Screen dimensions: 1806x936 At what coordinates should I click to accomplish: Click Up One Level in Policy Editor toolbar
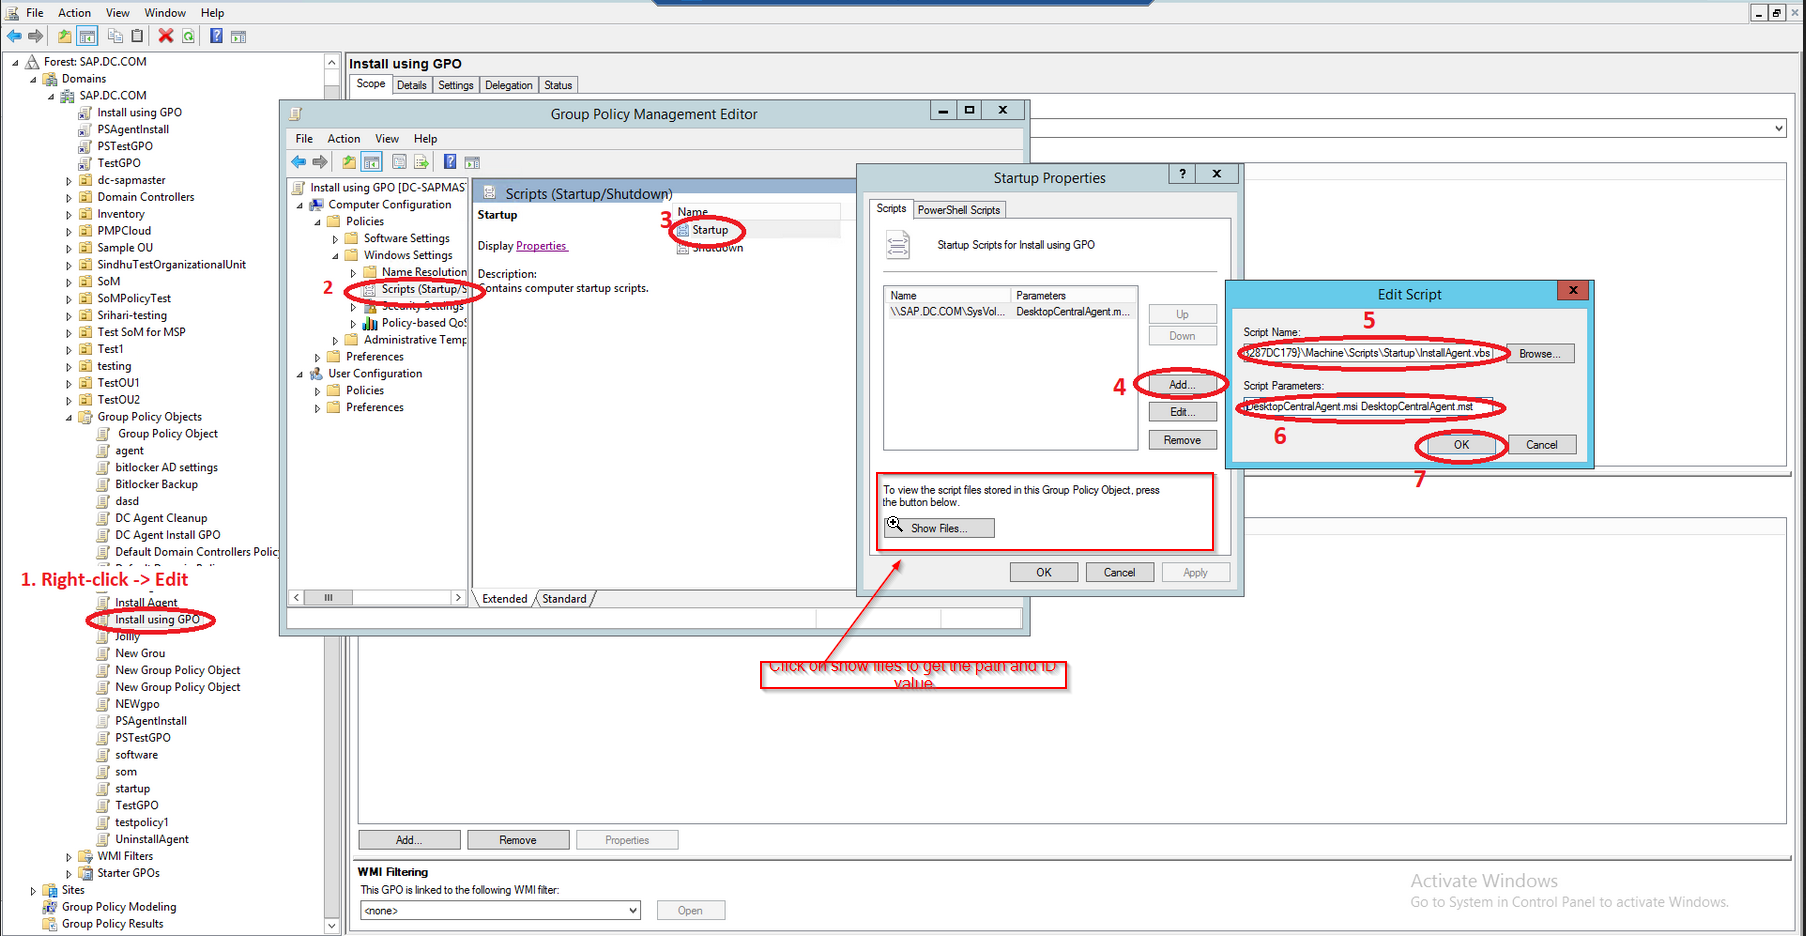(349, 162)
